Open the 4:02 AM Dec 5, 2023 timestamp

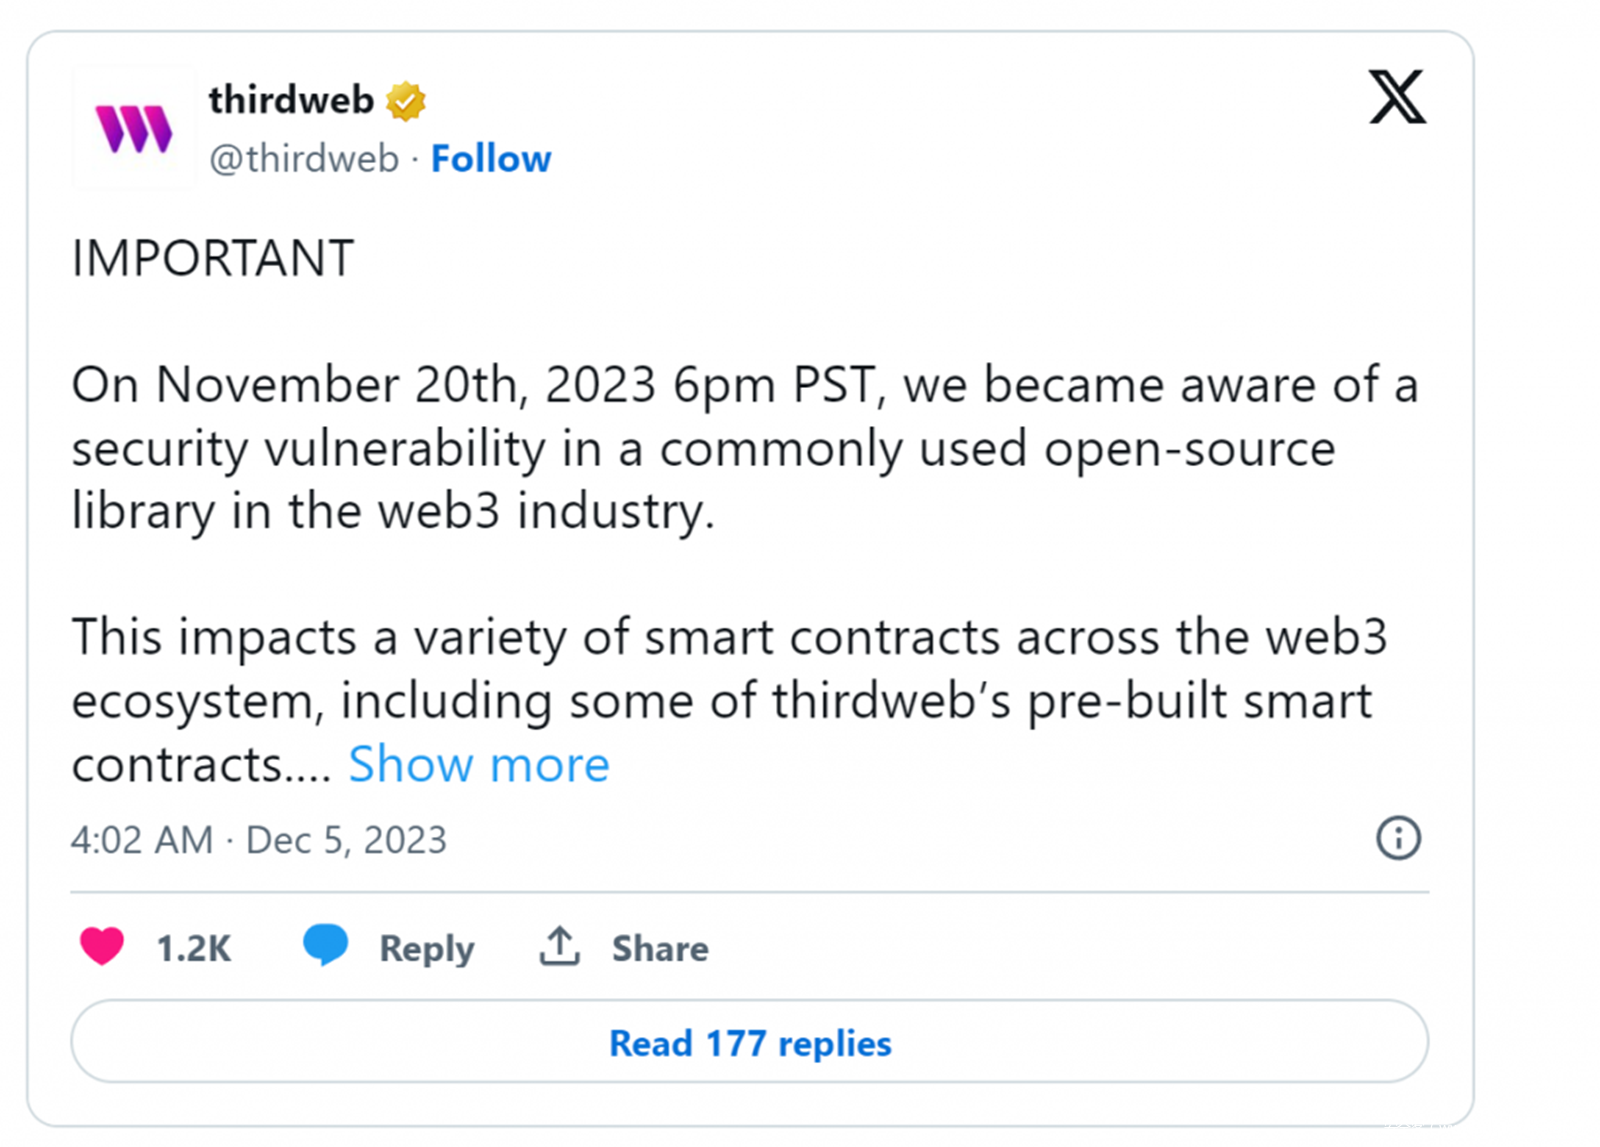click(x=258, y=840)
